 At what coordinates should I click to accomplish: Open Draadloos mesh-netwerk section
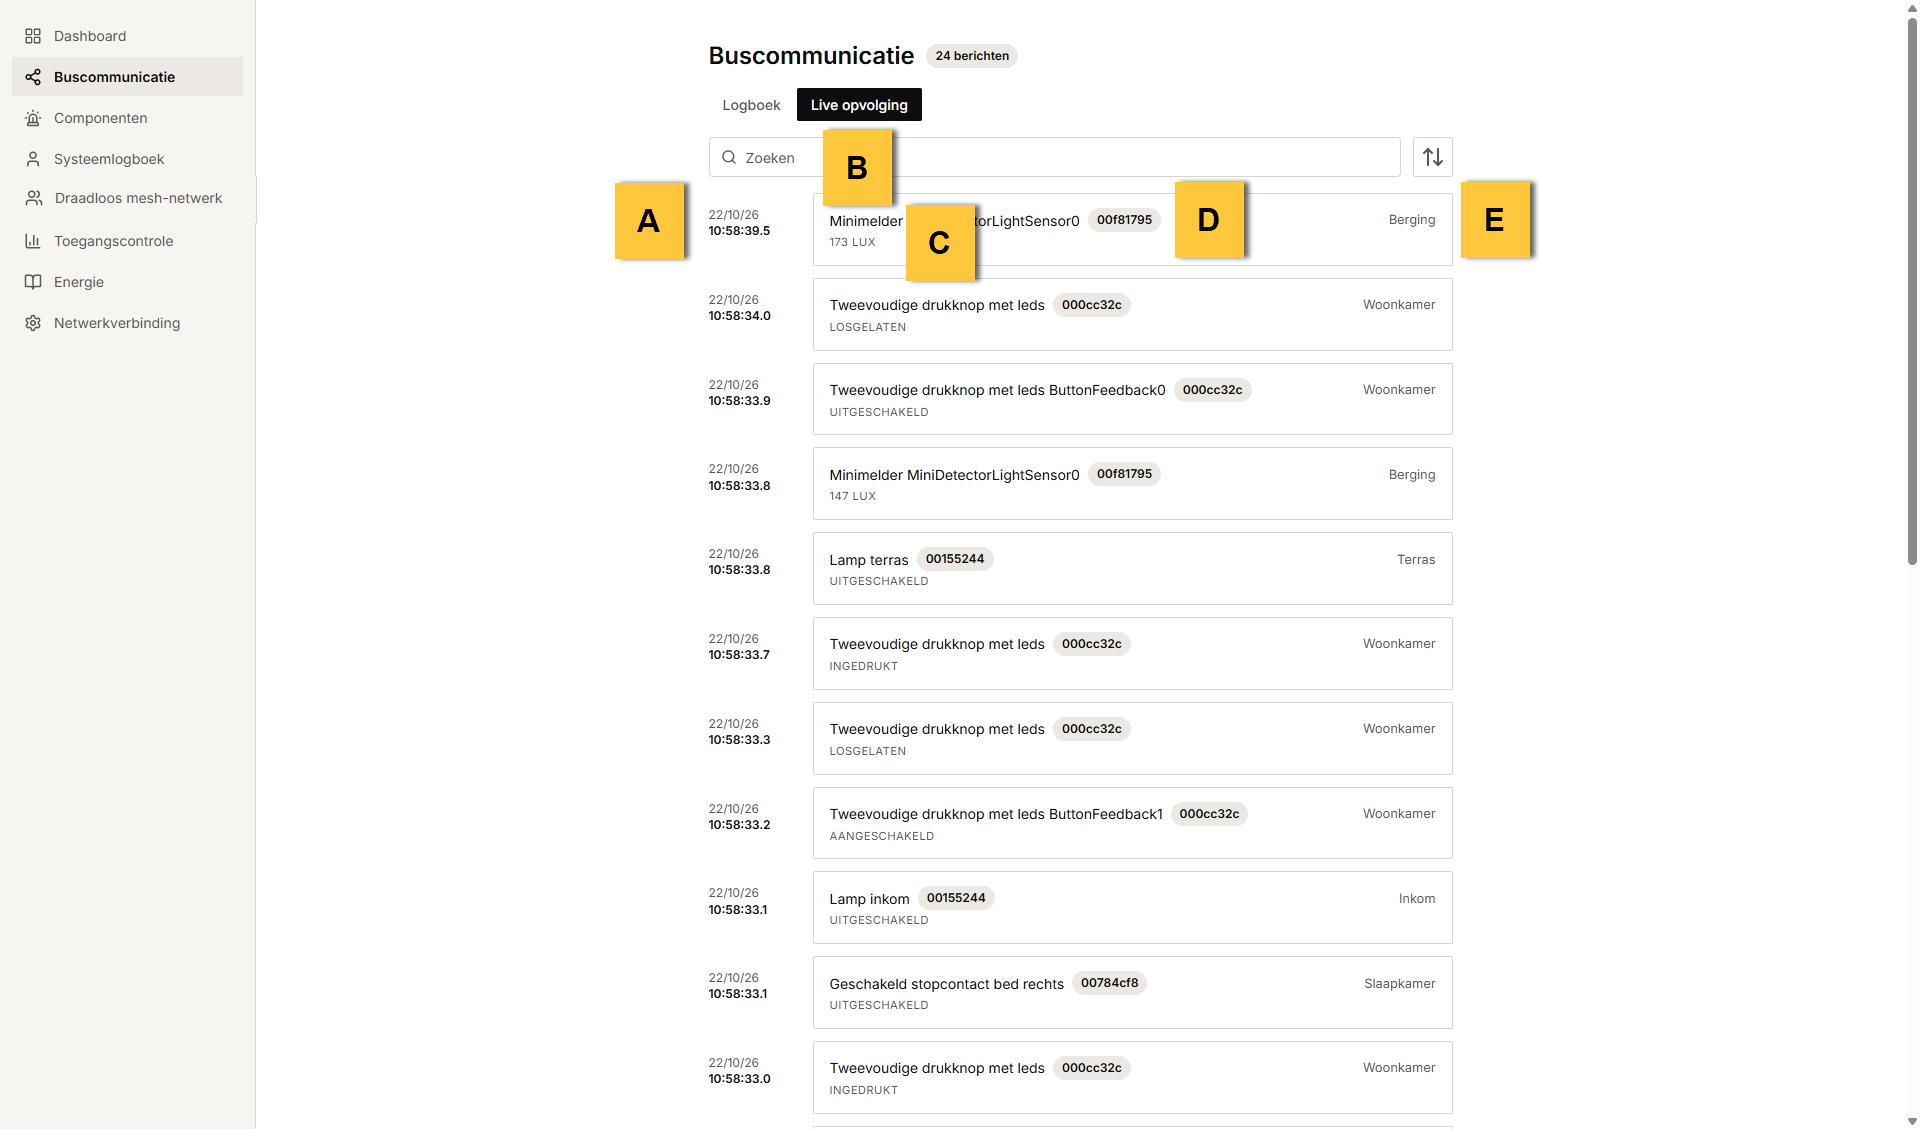(127, 198)
